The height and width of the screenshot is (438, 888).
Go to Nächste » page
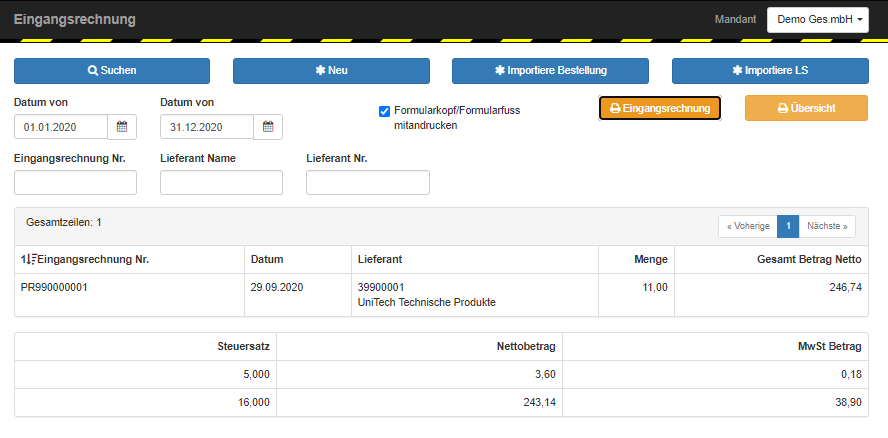pyautogui.click(x=827, y=226)
